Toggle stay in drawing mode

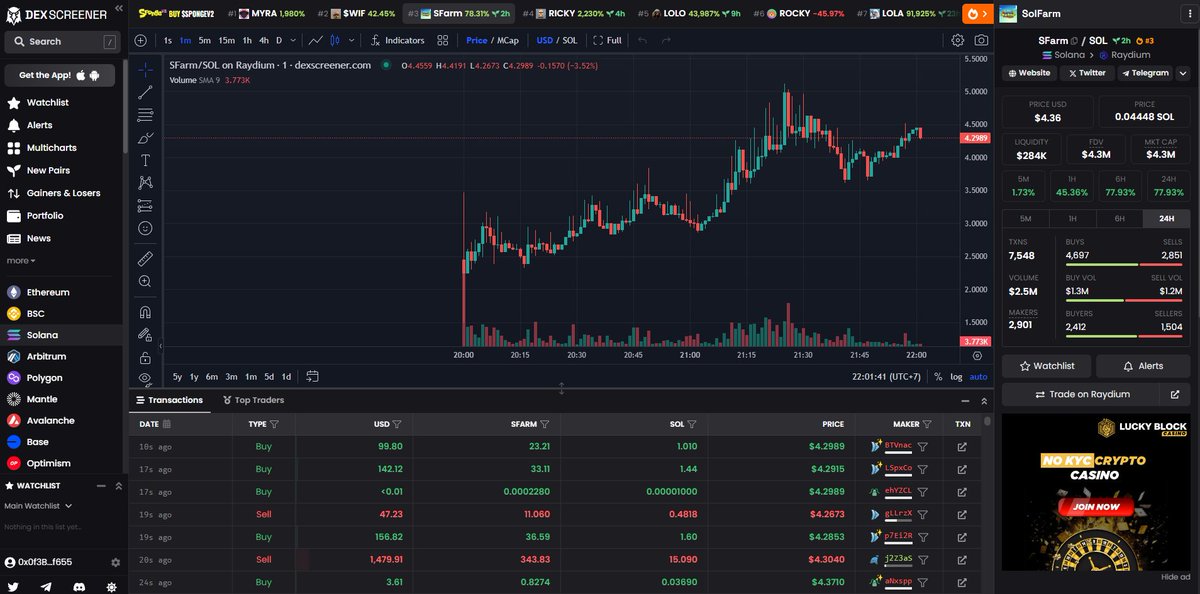[146, 335]
